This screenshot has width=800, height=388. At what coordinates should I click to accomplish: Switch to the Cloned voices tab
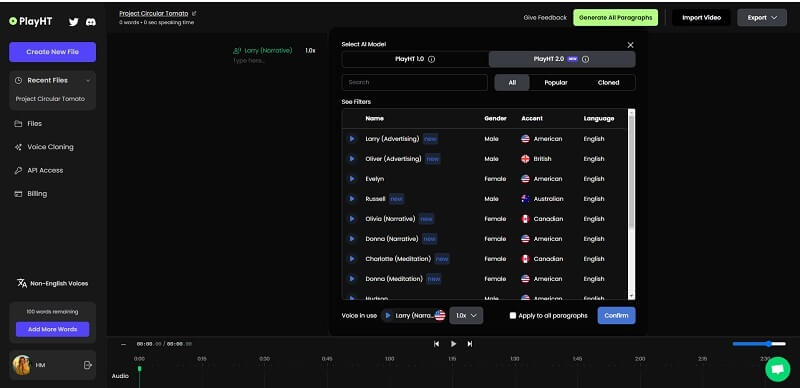608,82
